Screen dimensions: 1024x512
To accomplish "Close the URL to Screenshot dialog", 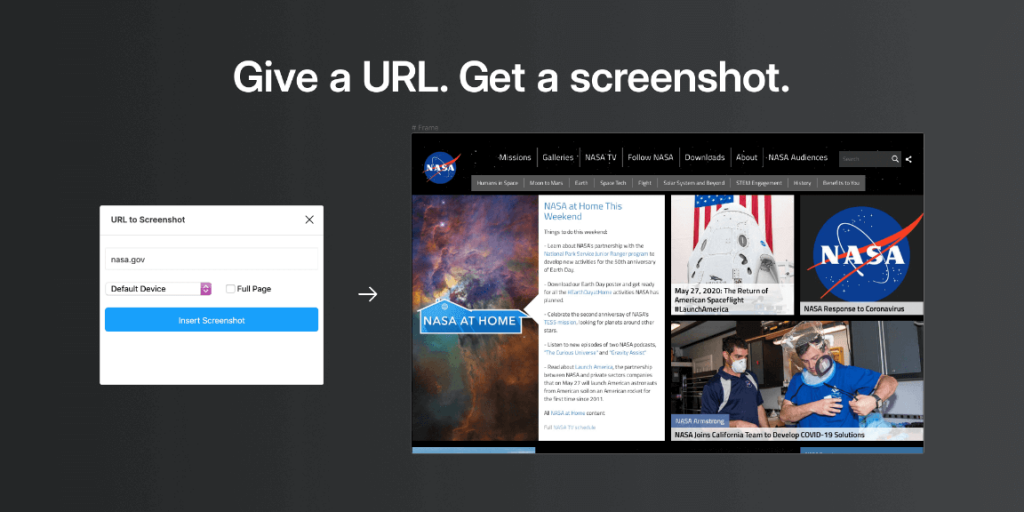I will pos(309,219).
